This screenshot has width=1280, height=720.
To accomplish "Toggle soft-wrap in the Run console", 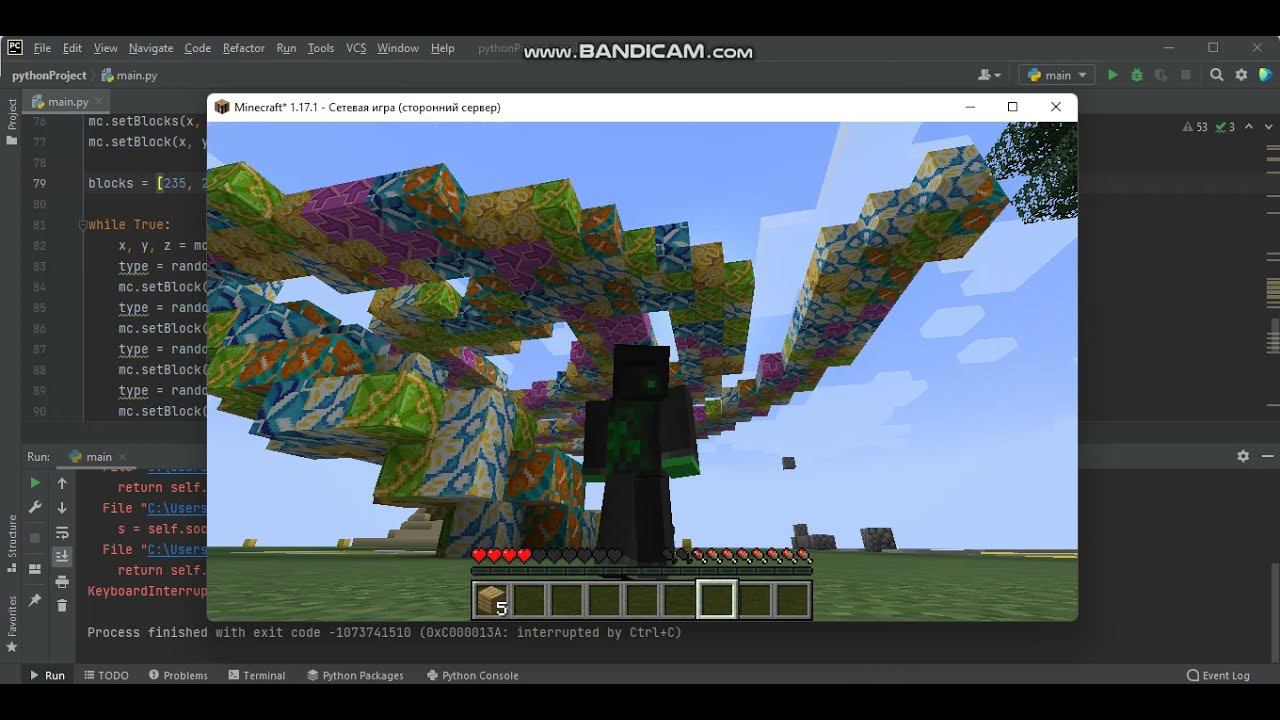I will point(62,533).
